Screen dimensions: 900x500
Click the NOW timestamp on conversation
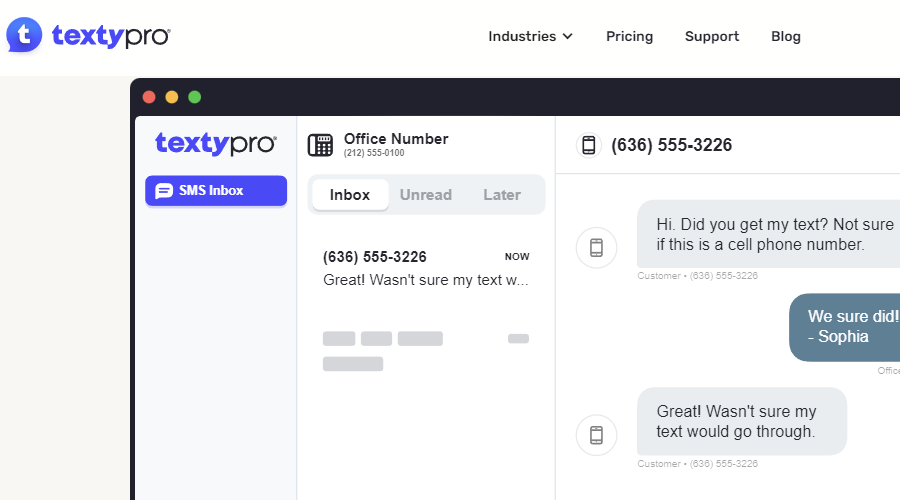pos(517,257)
